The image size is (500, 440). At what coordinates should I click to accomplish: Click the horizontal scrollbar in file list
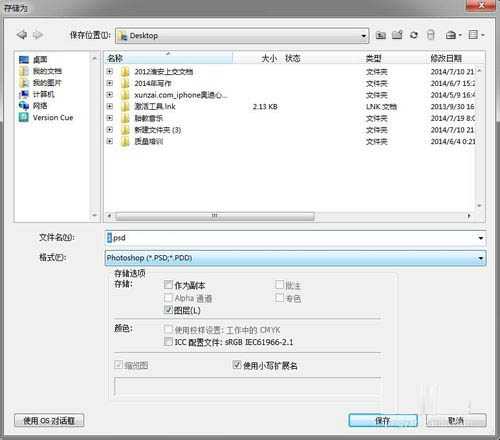[215, 216]
